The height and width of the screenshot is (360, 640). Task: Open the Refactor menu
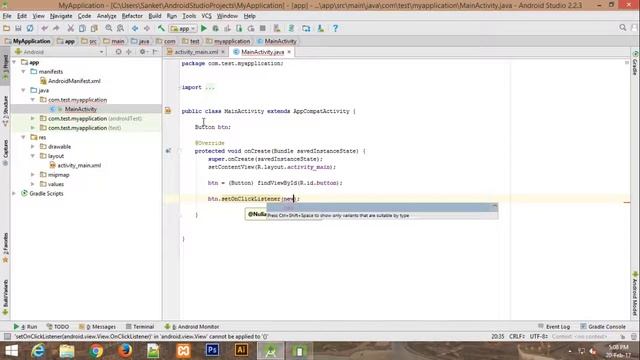coord(132,16)
